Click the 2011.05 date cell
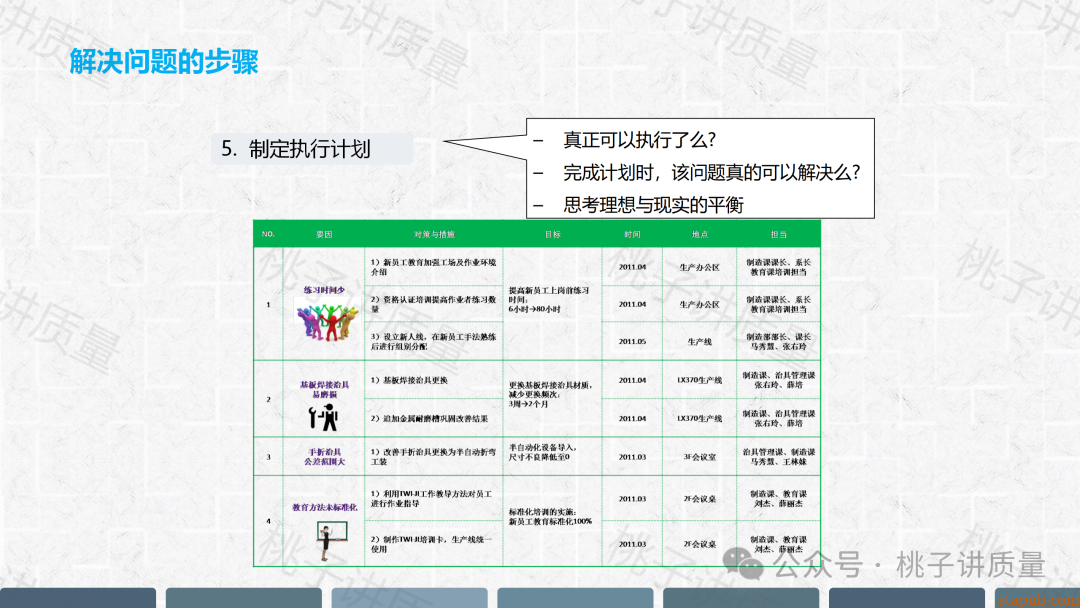This screenshot has width=1080, height=608. [x=632, y=341]
